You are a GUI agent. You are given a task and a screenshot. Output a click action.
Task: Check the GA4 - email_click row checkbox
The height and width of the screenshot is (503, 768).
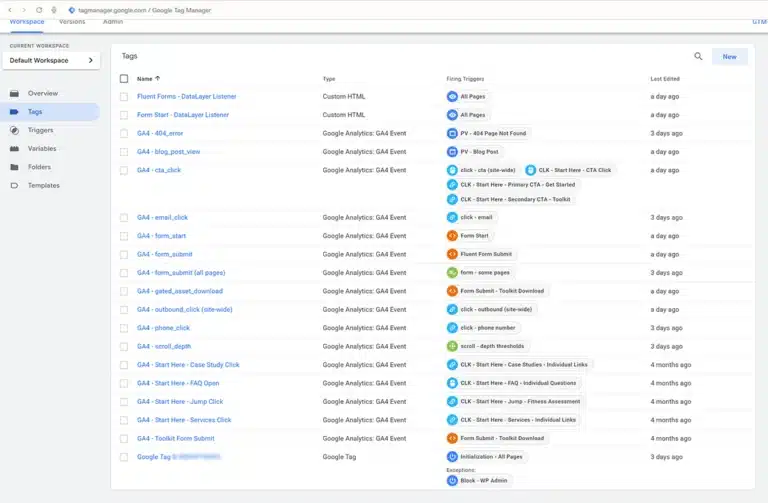click(x=124, y=217)
